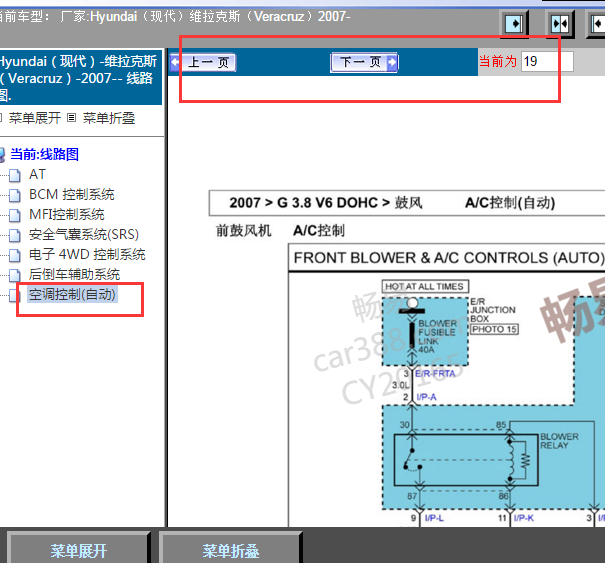This screenshot has width=605, height=563.
Task: Click the I/P-K connector label
Action: coord(524,518)
